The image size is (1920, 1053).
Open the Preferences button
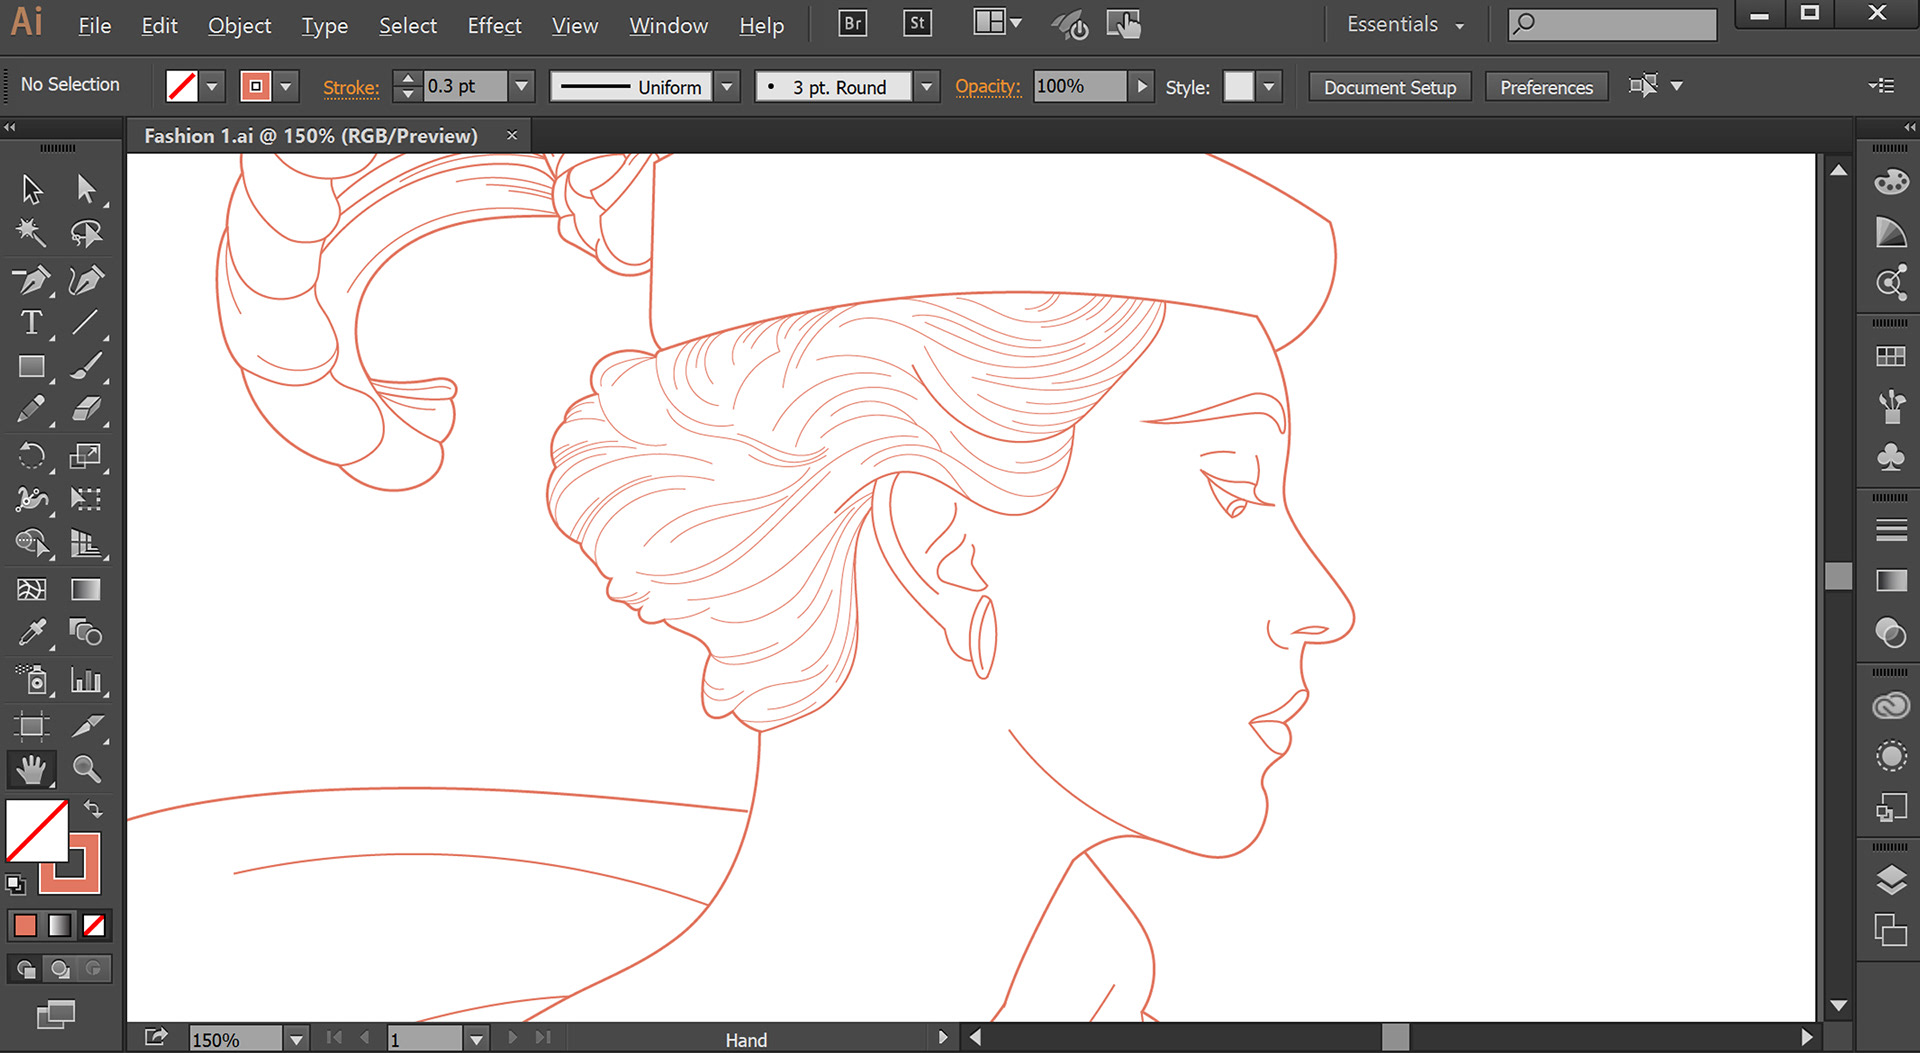coord(1545,87)
